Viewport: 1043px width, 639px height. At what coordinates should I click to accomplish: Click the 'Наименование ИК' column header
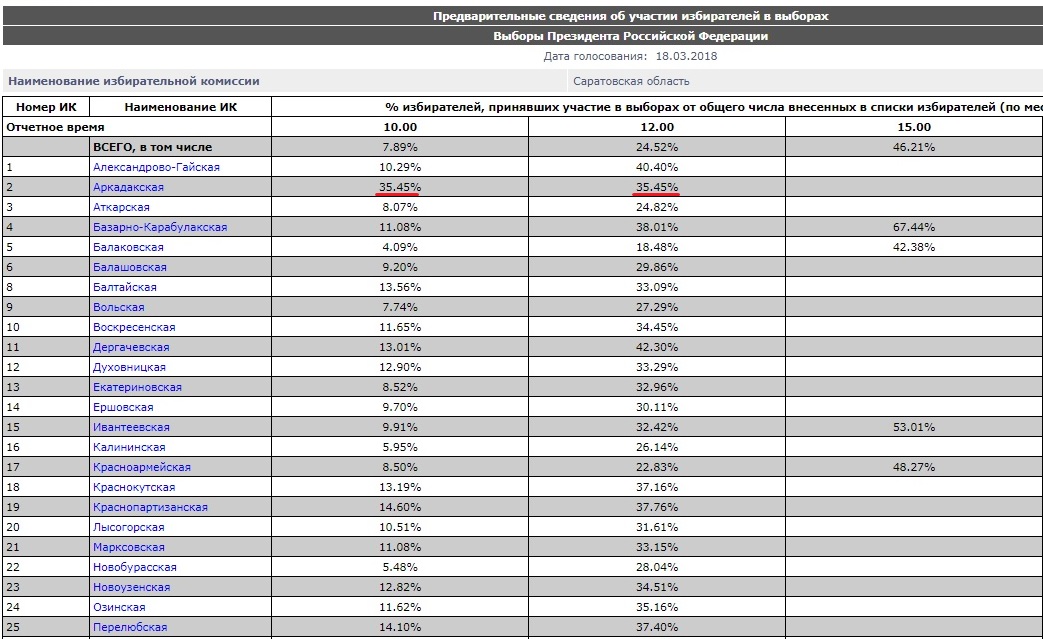click(x=180, y=106)
